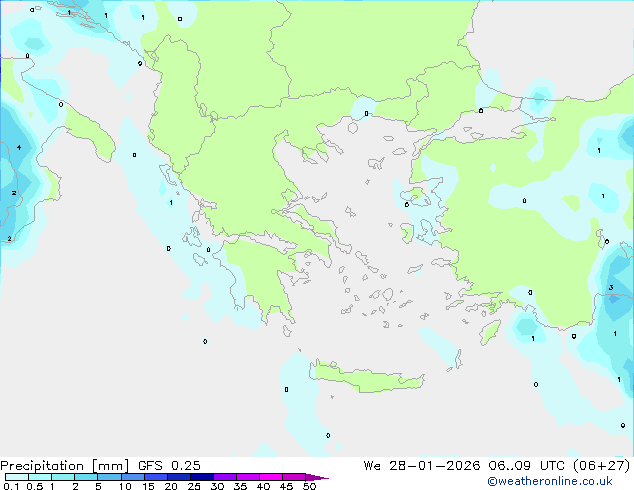Click legend scale label "50"
This screenshot has width=634, height=490.
click(x=309, y=486)
